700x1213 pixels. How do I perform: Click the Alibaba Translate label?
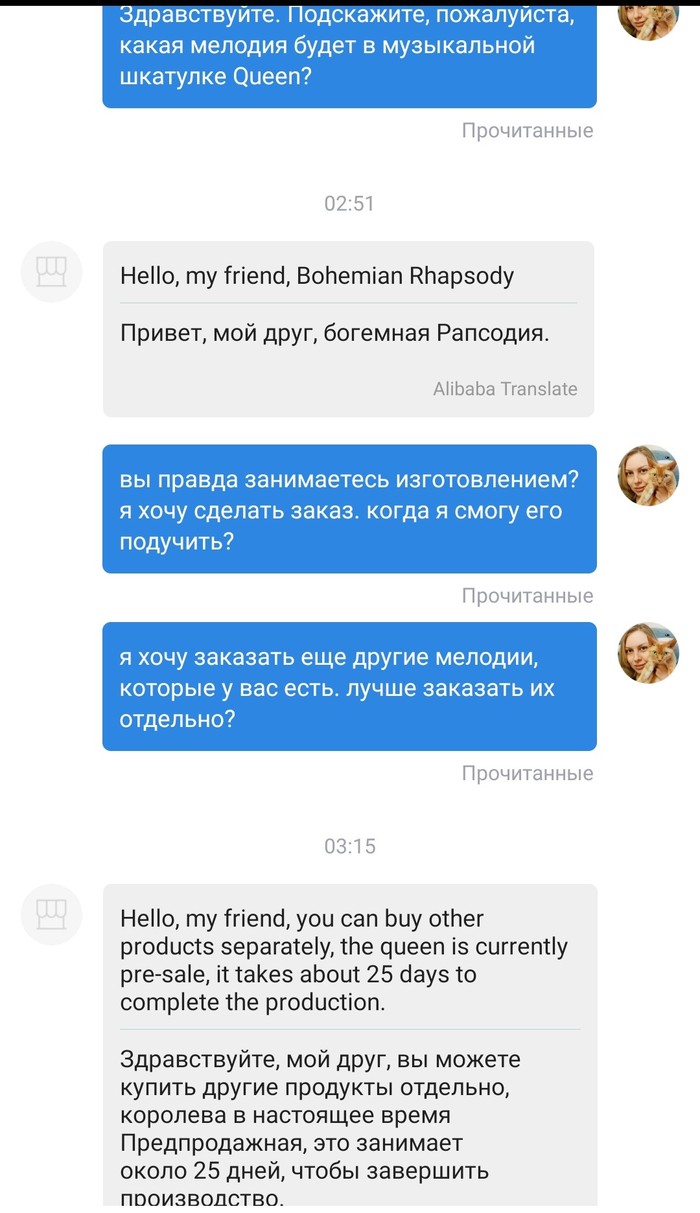point(505,389)
